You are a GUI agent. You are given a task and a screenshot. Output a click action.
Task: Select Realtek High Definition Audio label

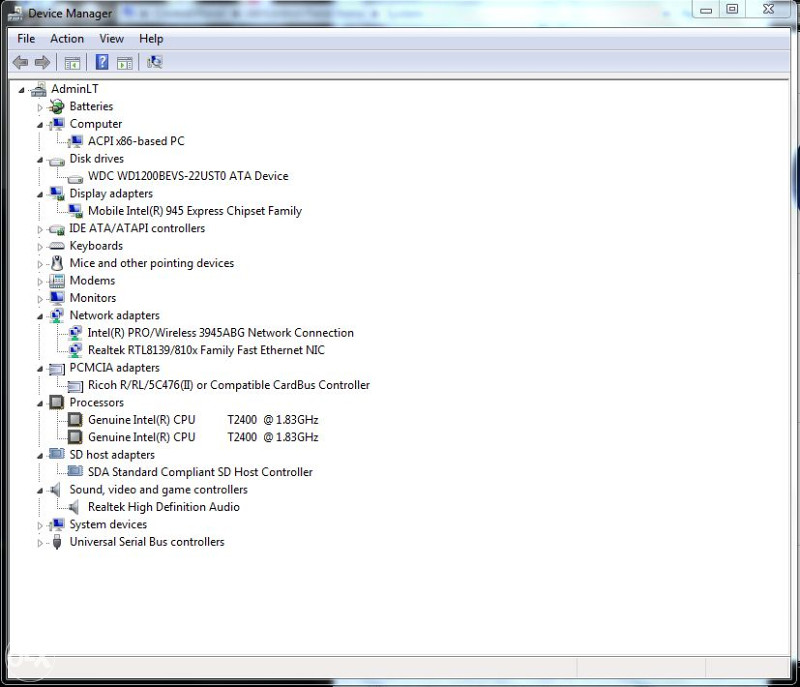(164, 507)
